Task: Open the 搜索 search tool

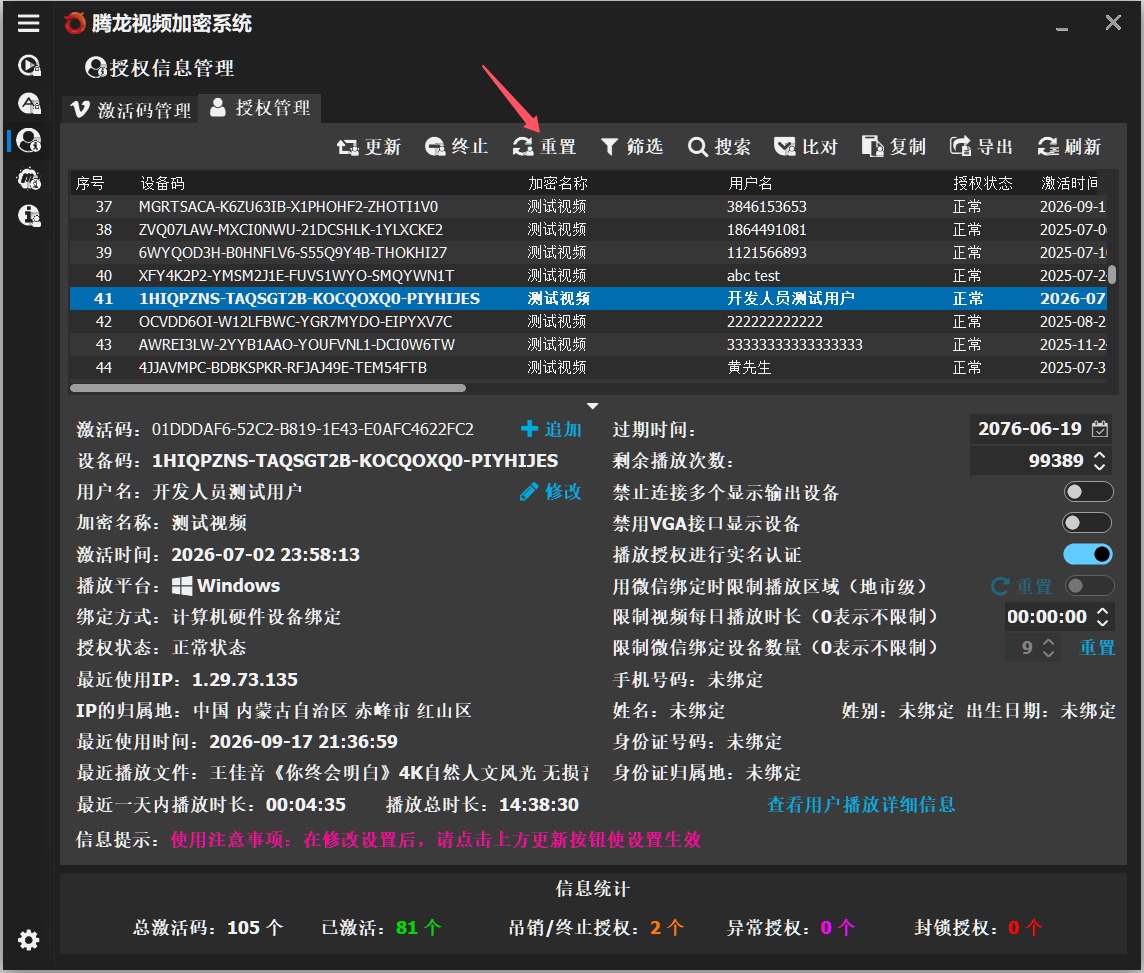Action: pos(719,147)
